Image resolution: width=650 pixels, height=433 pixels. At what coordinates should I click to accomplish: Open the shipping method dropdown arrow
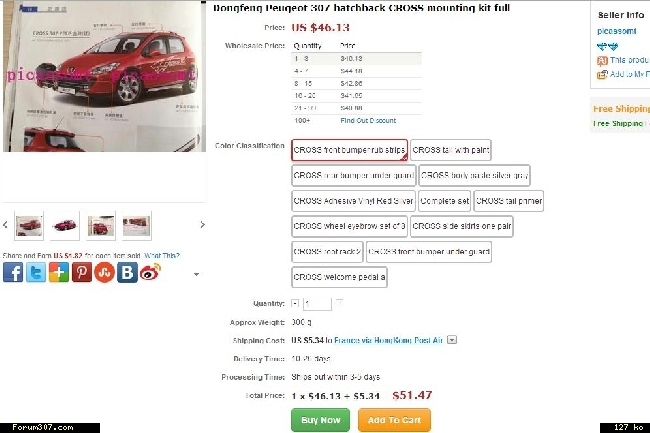[x=452, y=340]
